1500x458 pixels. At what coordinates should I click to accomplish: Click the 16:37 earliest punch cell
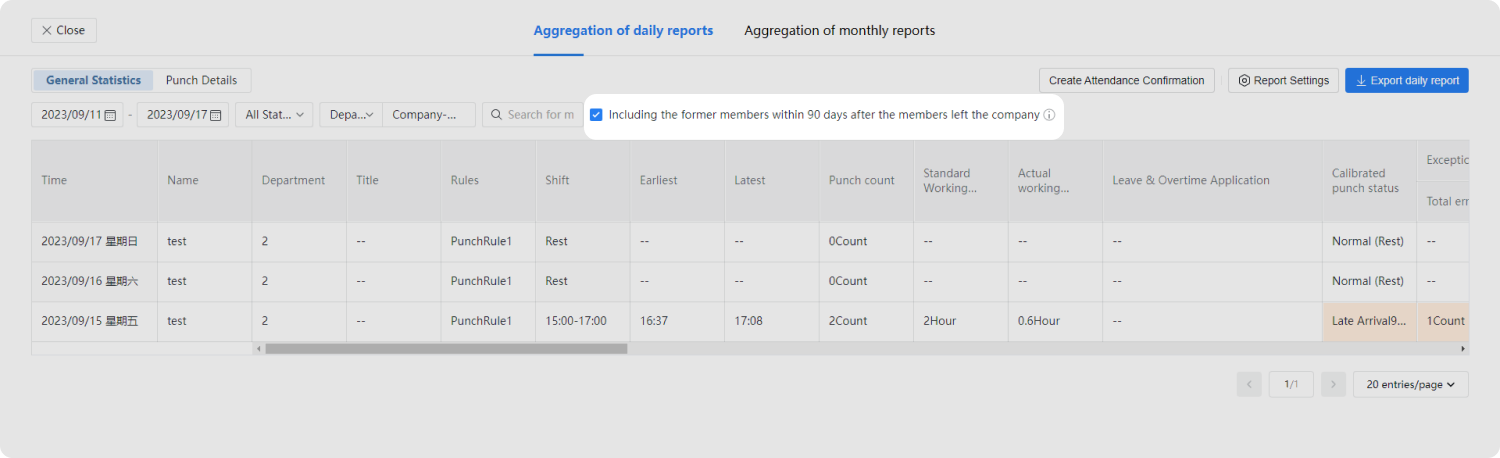[677, 322]
